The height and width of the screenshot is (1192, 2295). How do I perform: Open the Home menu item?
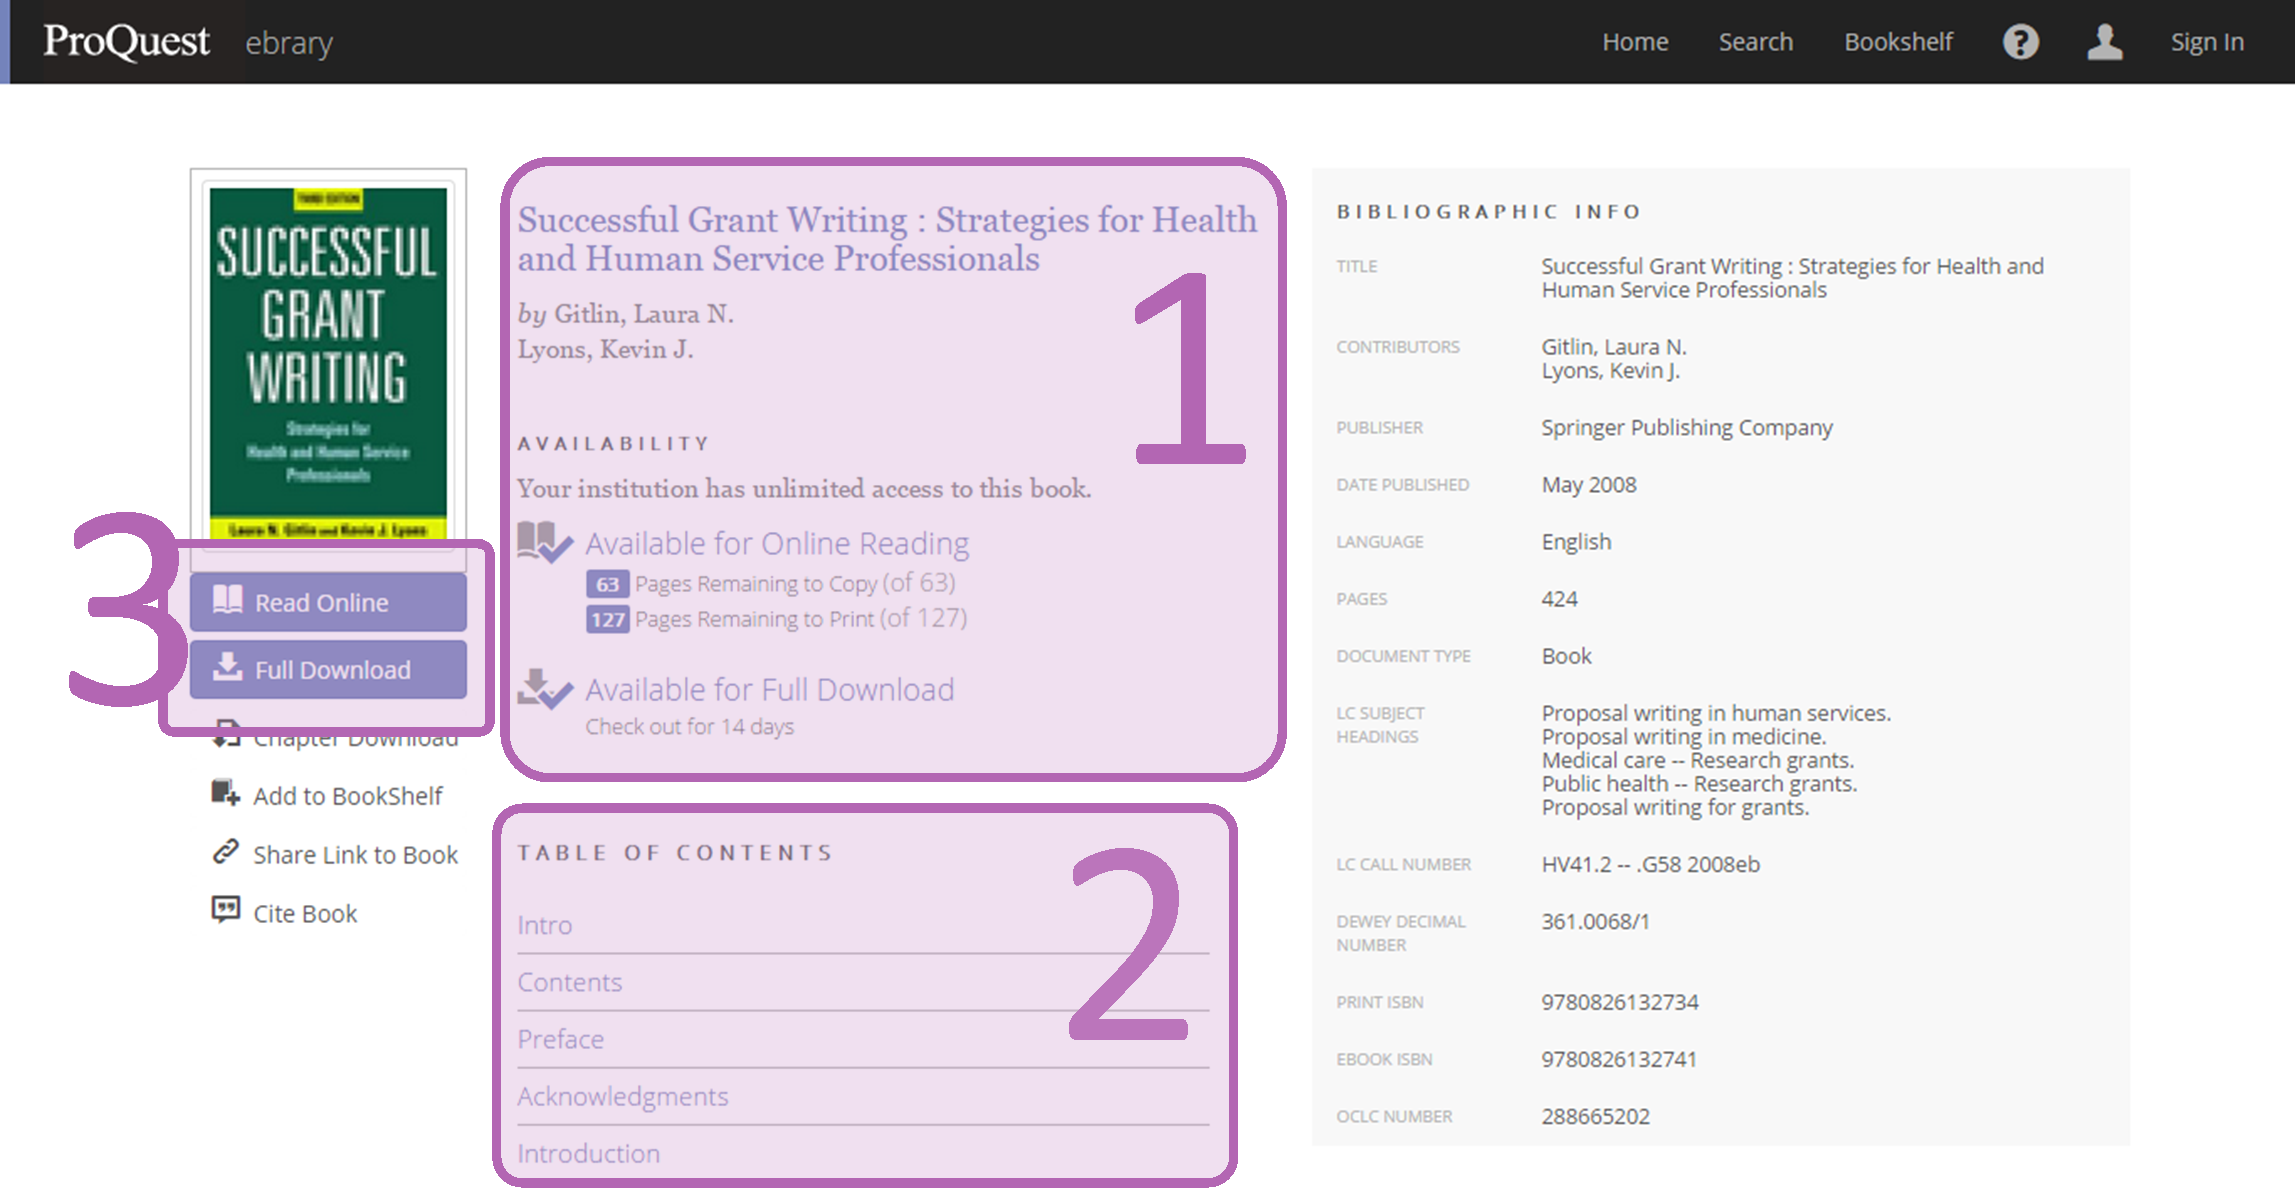coord(1635,42)
